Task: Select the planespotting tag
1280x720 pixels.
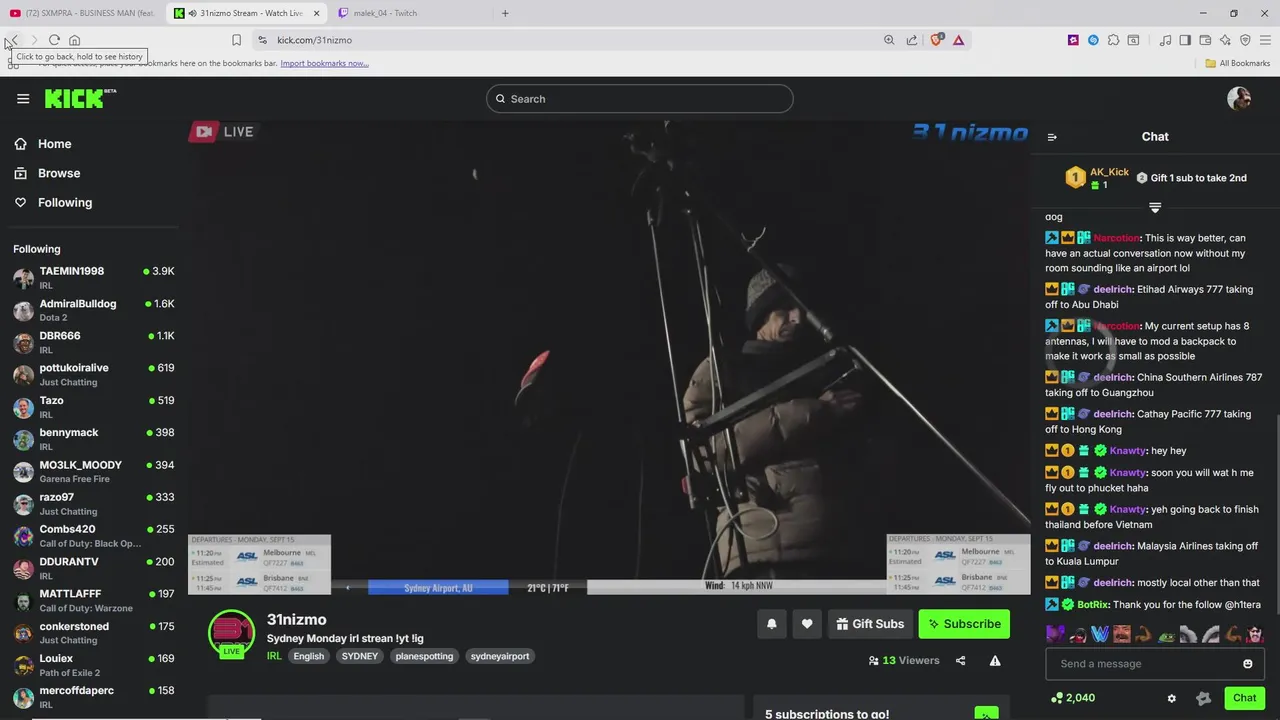Action: pyautogui.click(x=424, y=656)
